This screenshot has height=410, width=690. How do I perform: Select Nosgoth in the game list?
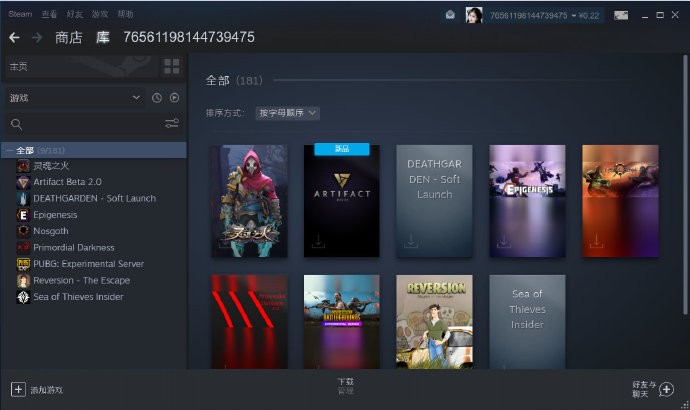[x=50, y=231]
